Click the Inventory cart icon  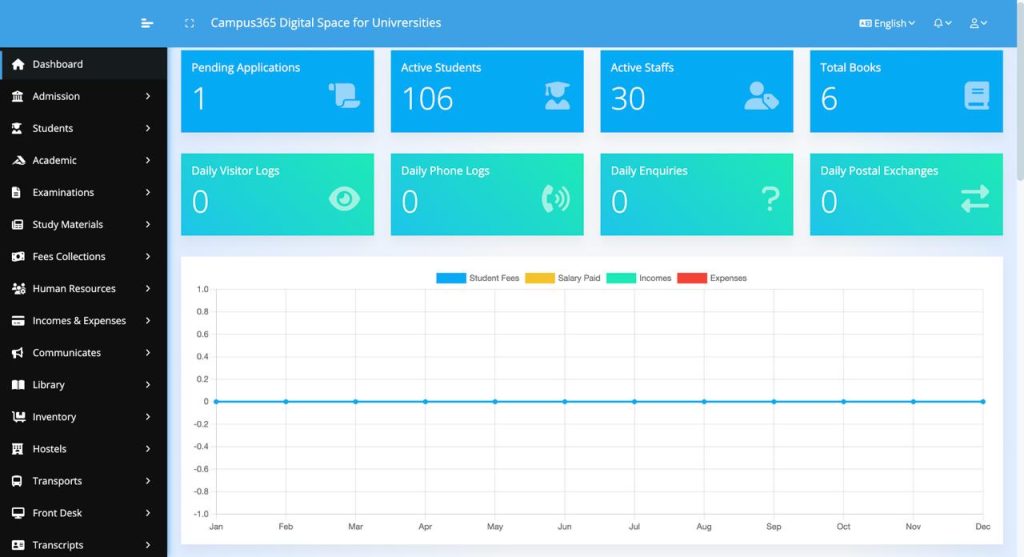(x=18, y=417)
